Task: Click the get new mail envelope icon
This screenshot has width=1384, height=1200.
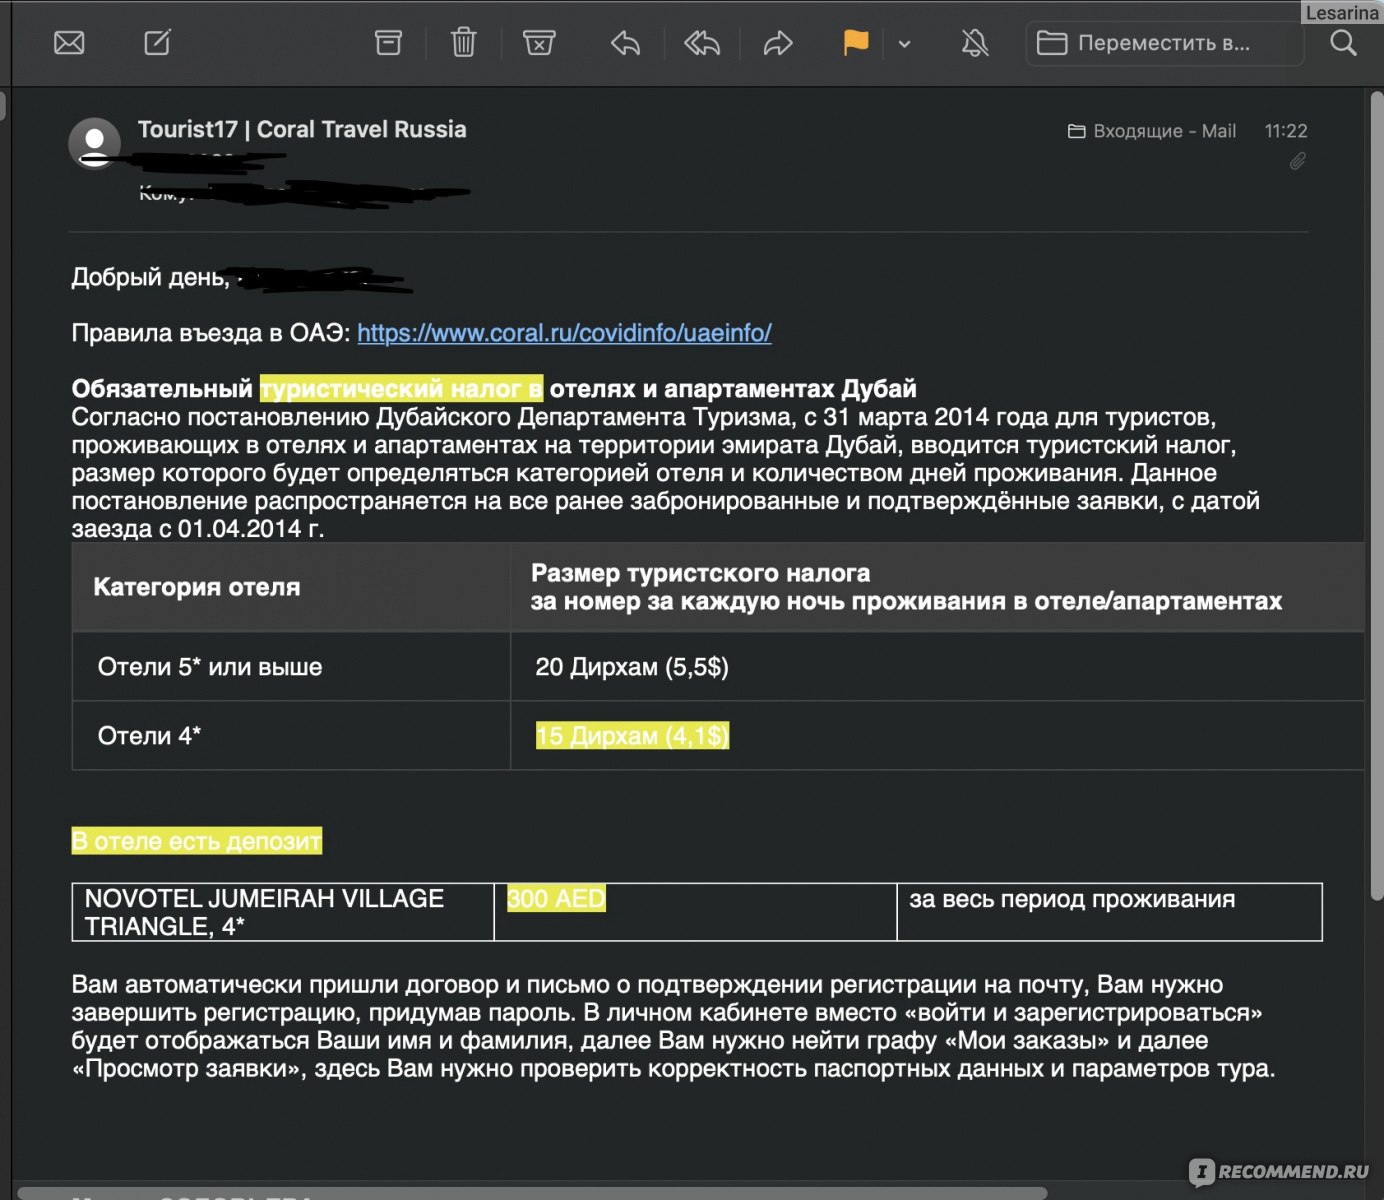Action: pyautogui.click(x=69, y=43)
